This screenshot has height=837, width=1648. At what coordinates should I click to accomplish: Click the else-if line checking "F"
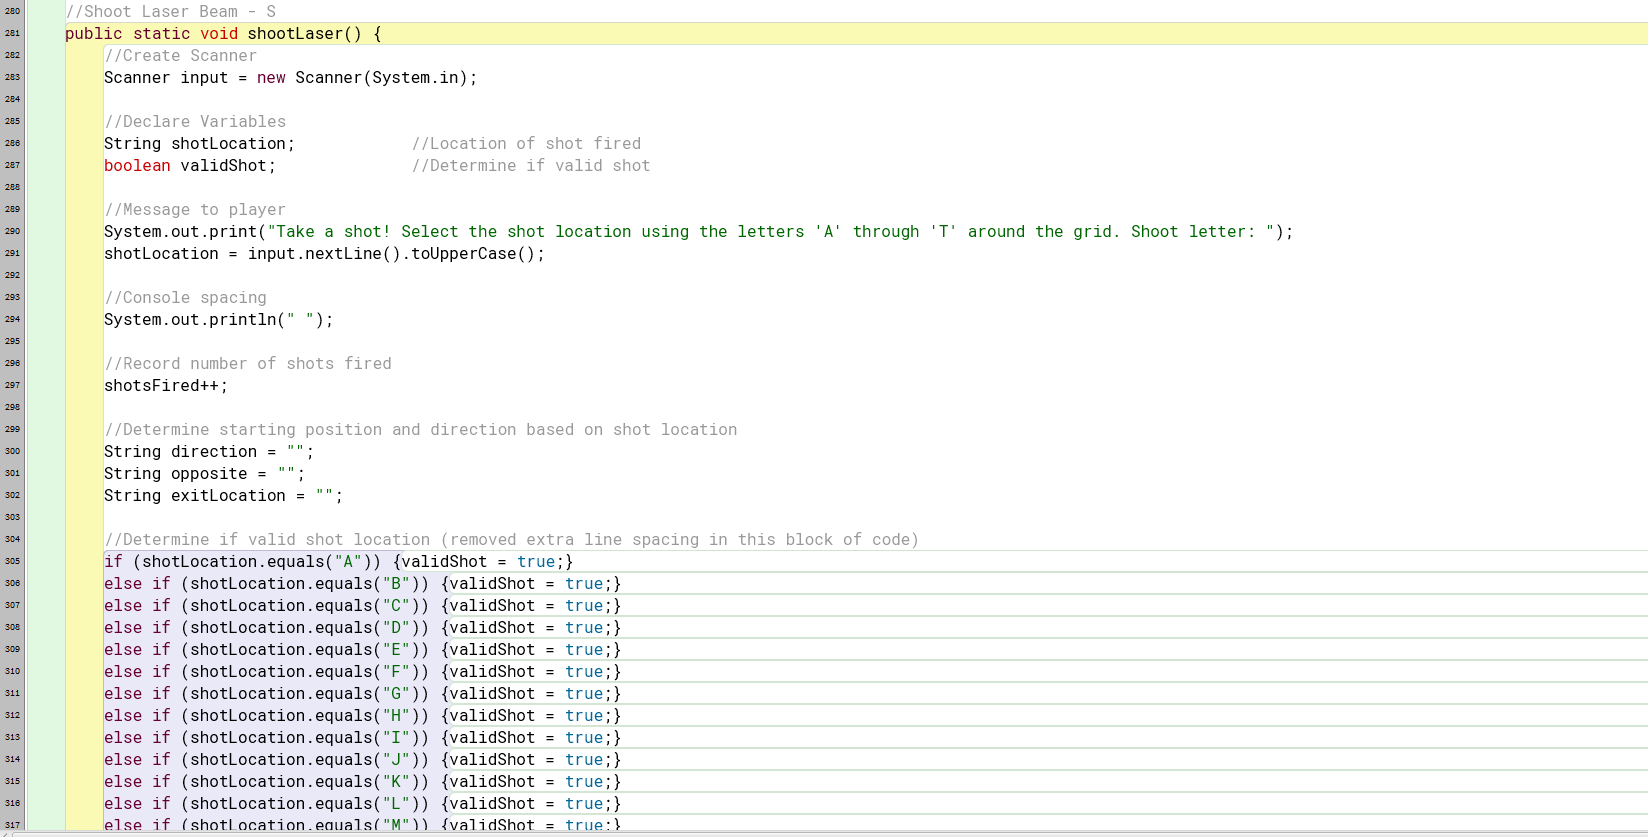363,672
